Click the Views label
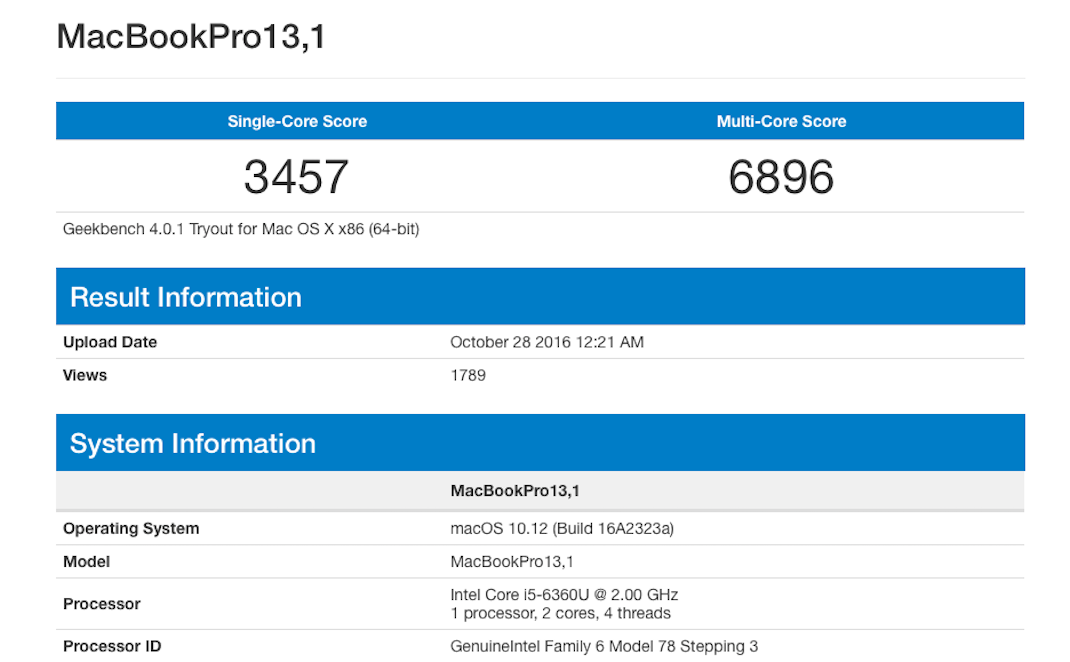Viewport: 1070px width, 662px height. click(85, 375)
